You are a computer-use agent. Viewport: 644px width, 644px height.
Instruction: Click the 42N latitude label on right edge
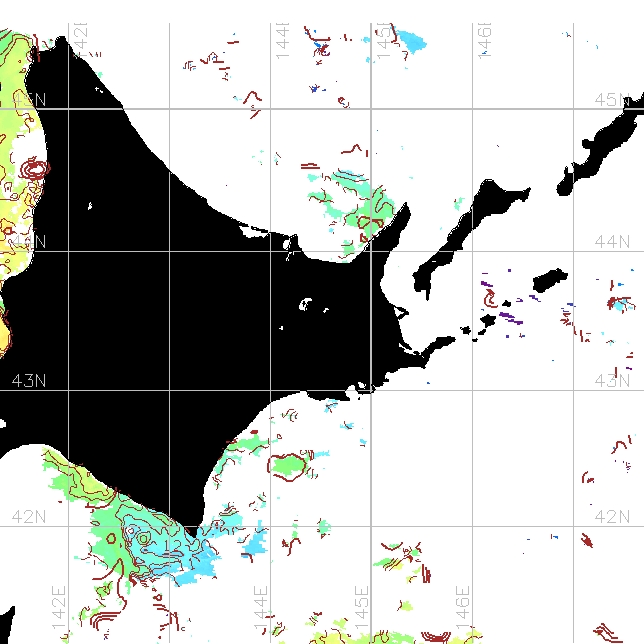[612, 517]
